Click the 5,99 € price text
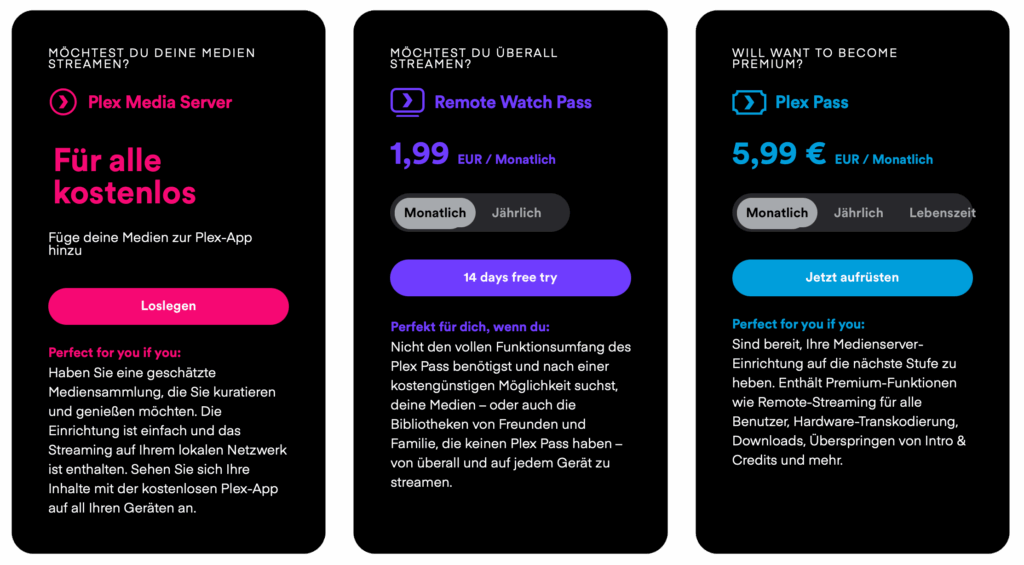1024x565 pixels. pos(778,155)
